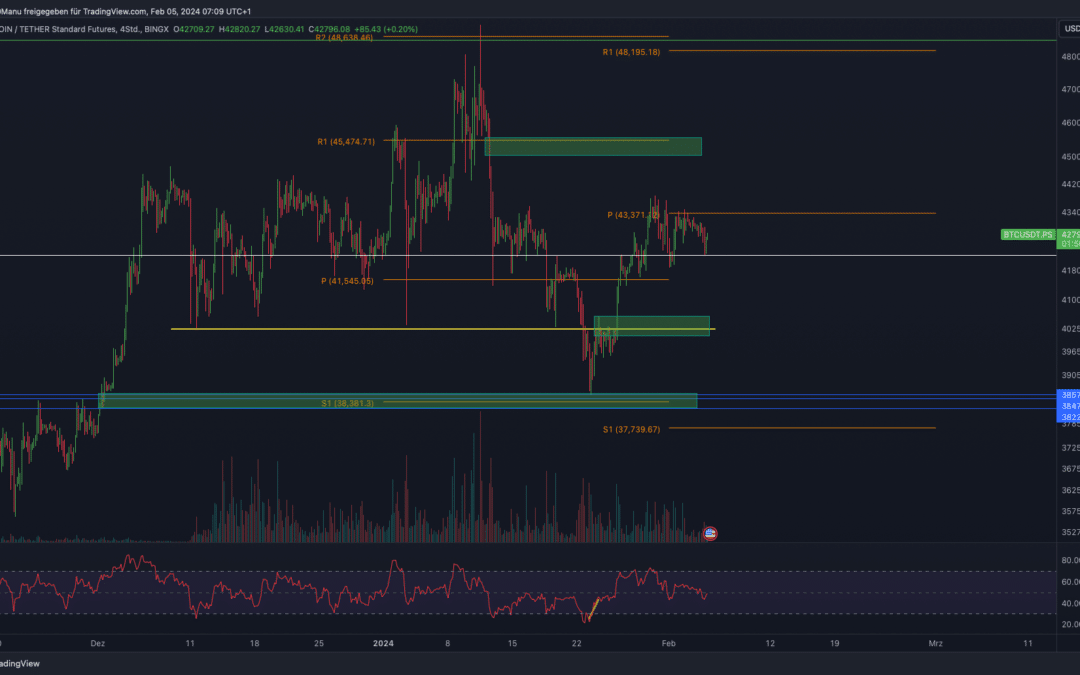Click the 25 label on the time axis

pyautogui.click(x=319, y=643)
